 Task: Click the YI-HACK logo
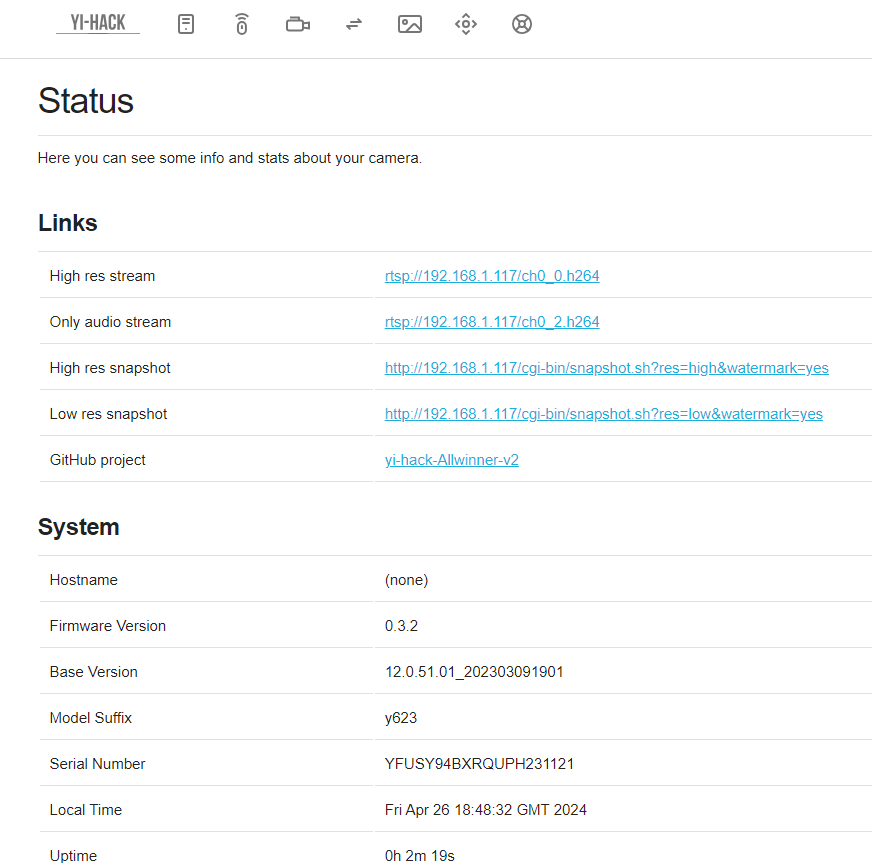[x=98, y=23]
